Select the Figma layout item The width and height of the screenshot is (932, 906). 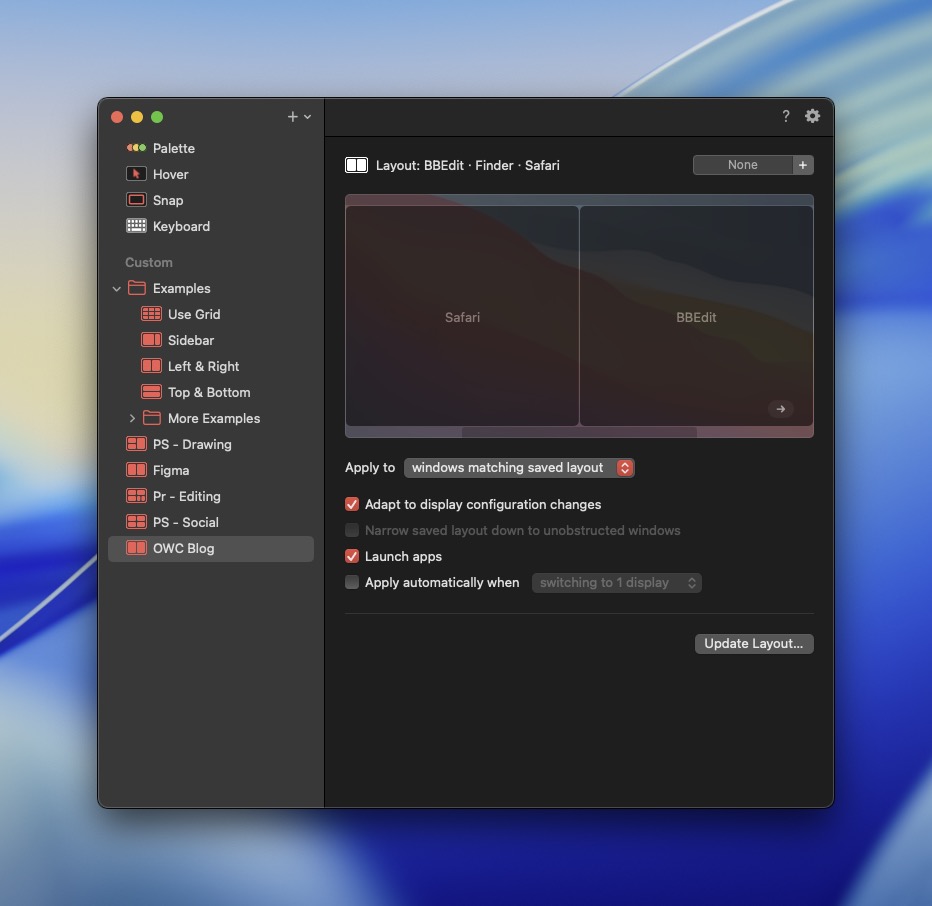coord(171,470)
